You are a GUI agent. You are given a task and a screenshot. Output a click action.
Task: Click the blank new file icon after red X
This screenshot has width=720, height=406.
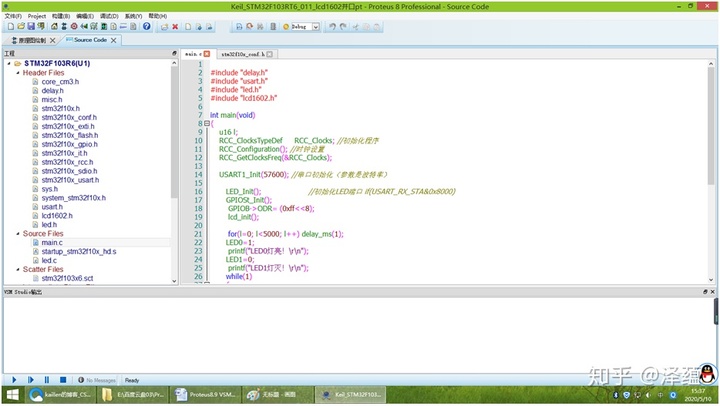click(188, 27)
